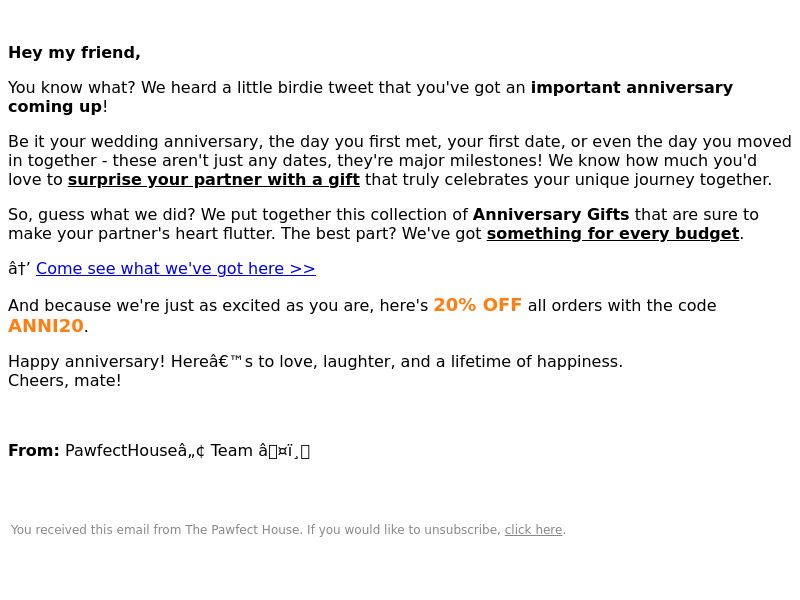Click the 'click here' unsubscribe link
The height and width of the screenshot is (600, 800).
point(533,530)
